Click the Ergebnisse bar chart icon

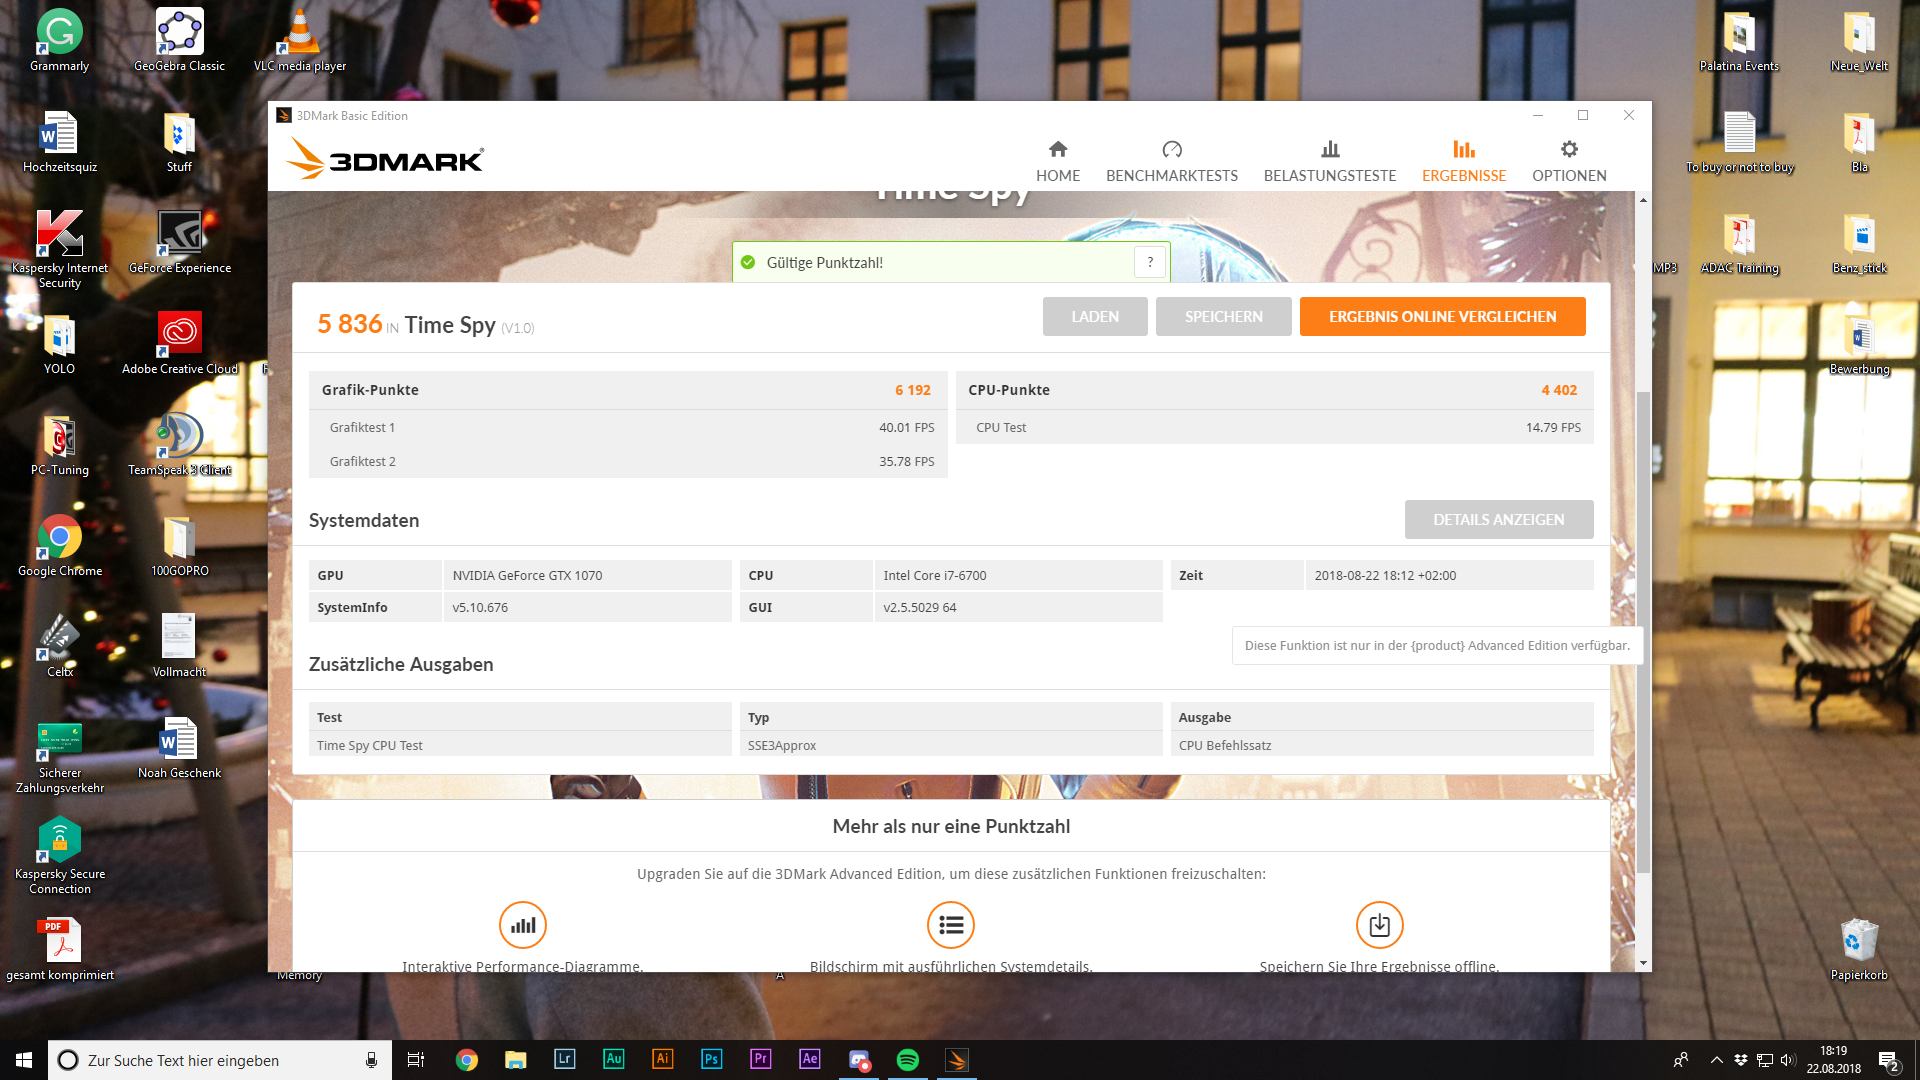[1463, 149]
